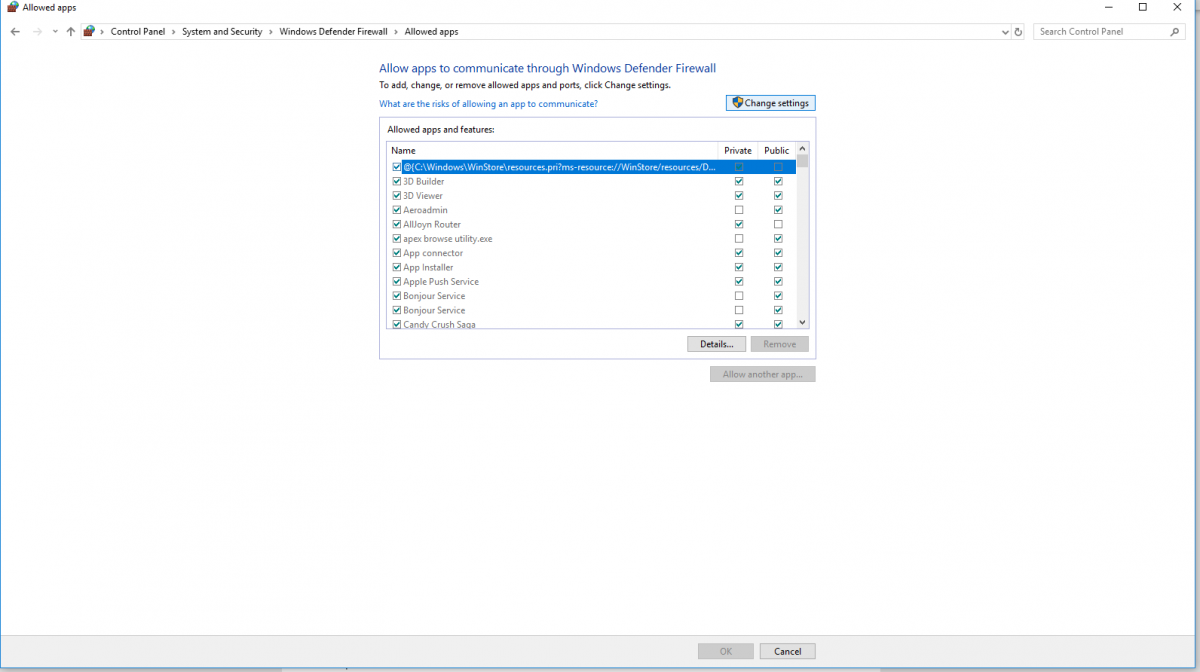Open the risks of allowing an app link
The height and width of the screenshot is (672, 1200).
488,104
